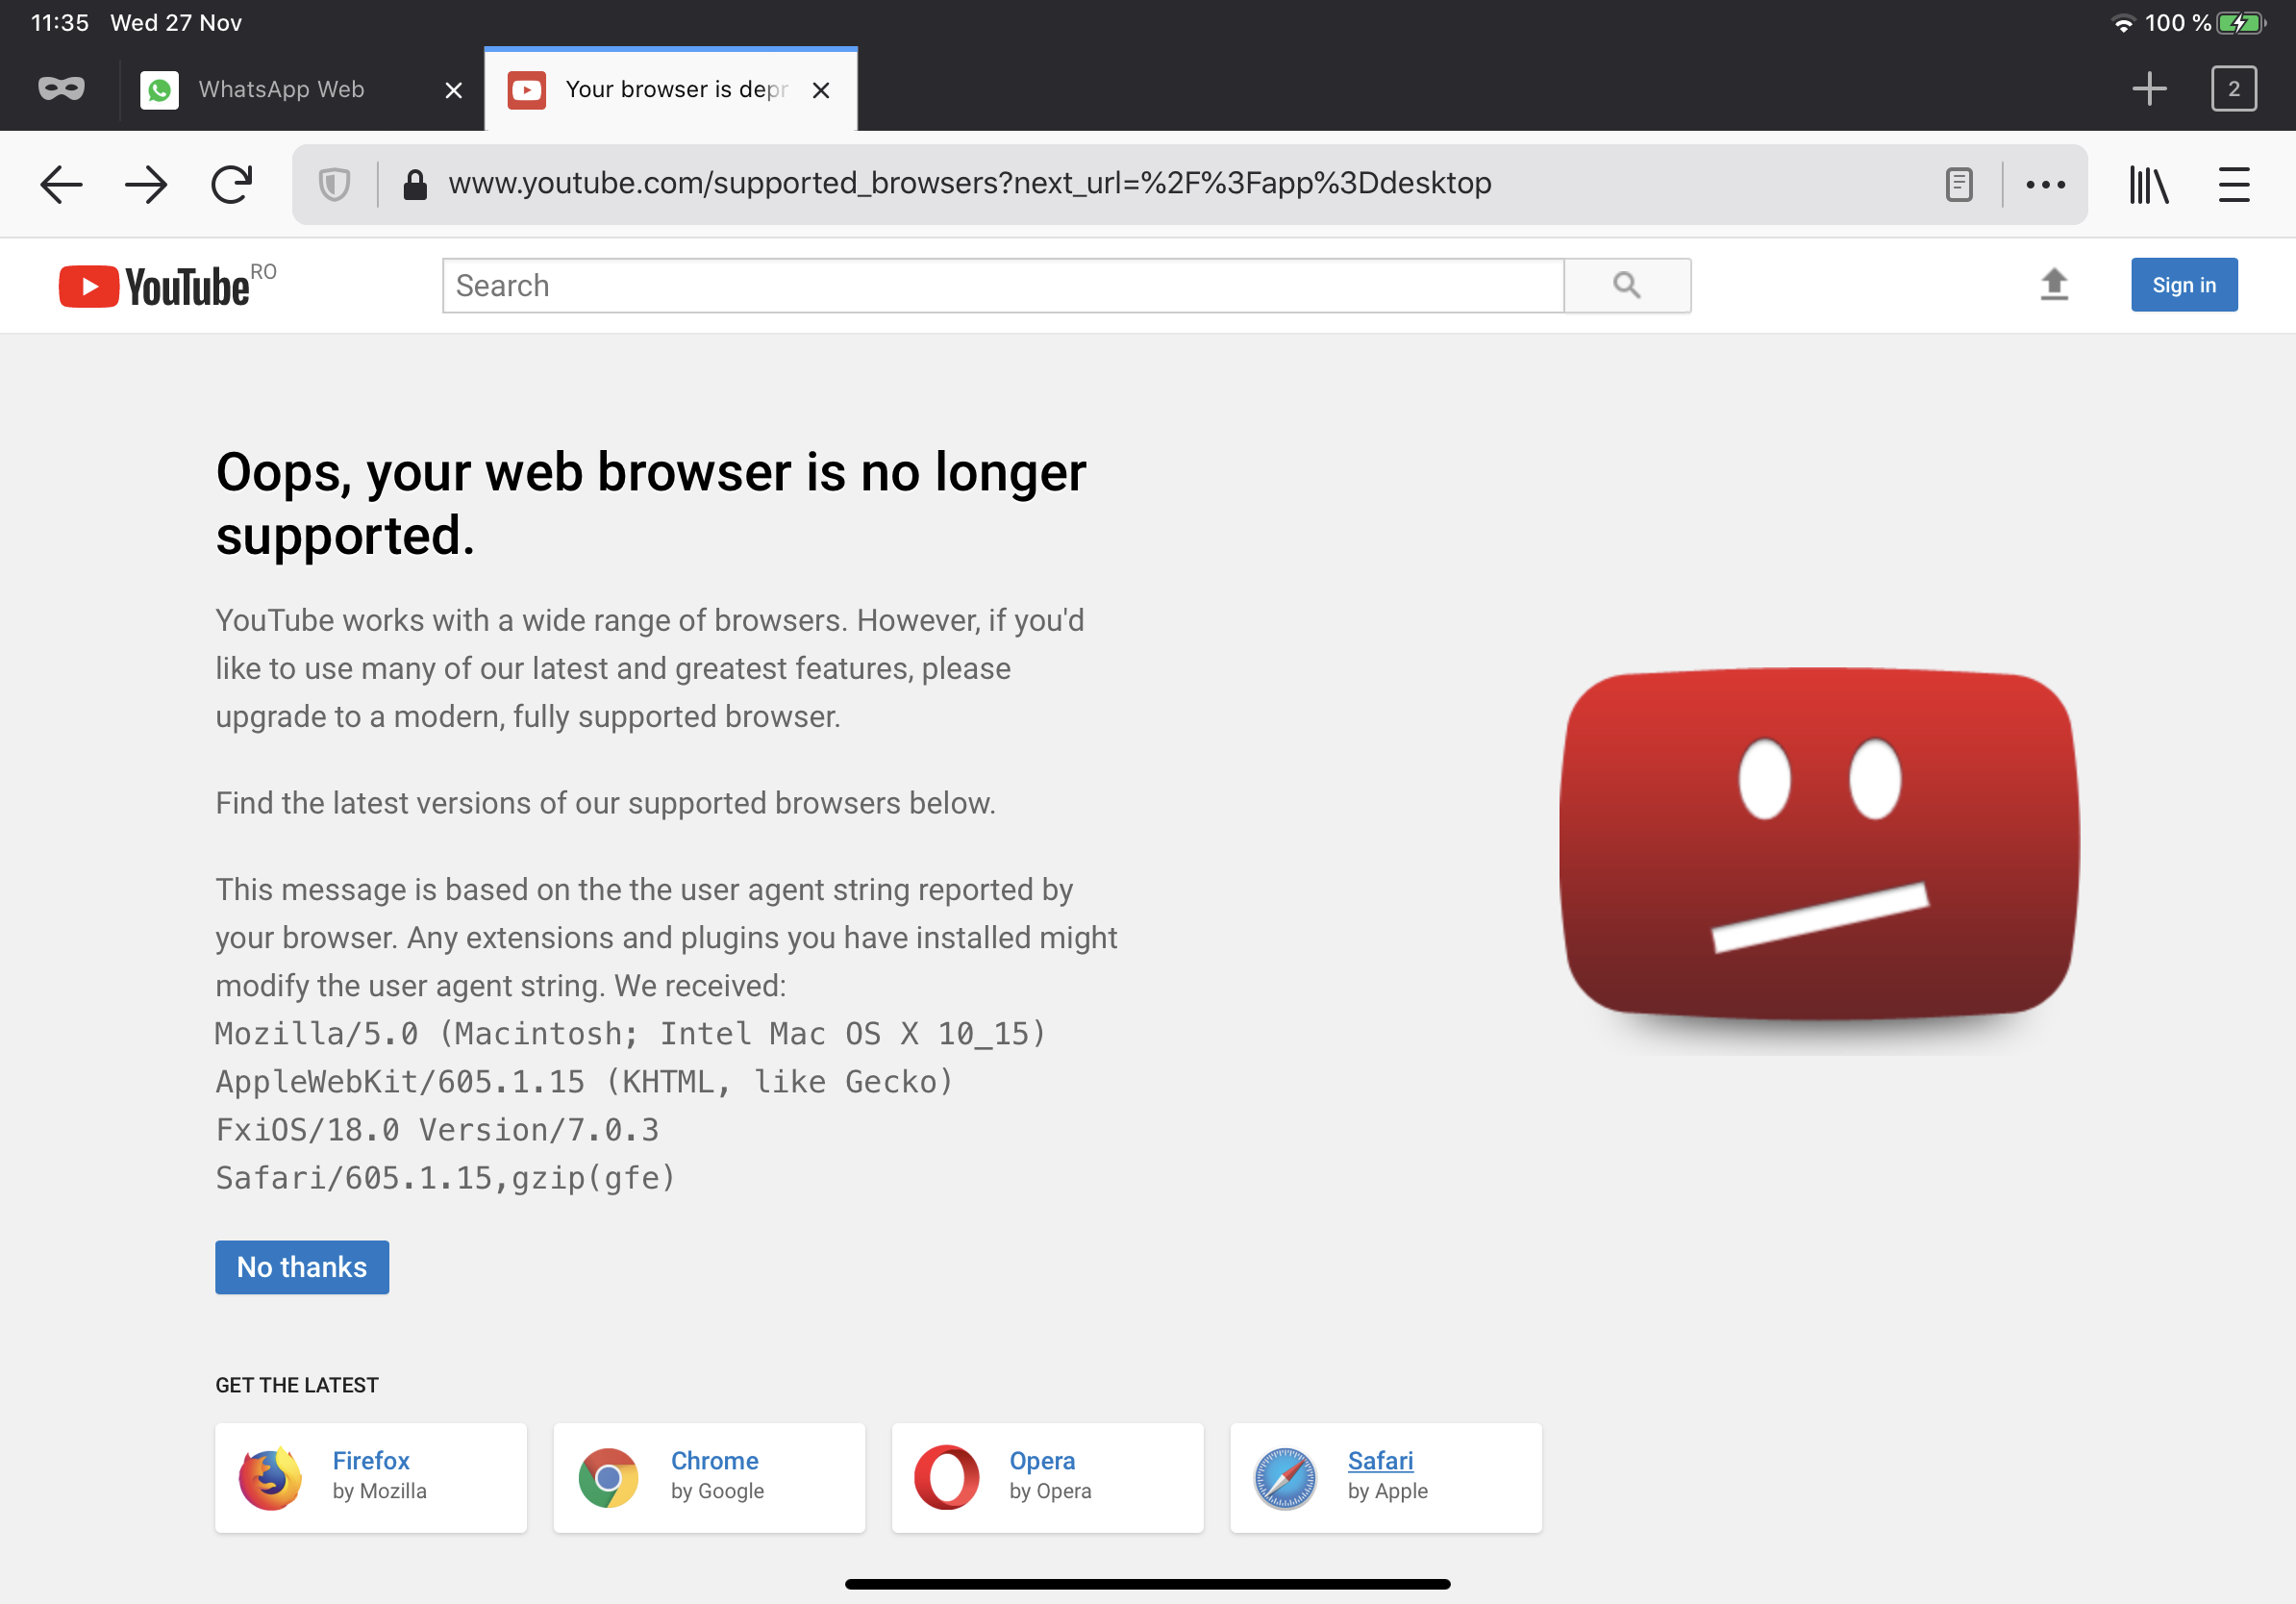2296x1604 pixels.
Task: Go to YouTube home via logo
Action: pos(154,286)
